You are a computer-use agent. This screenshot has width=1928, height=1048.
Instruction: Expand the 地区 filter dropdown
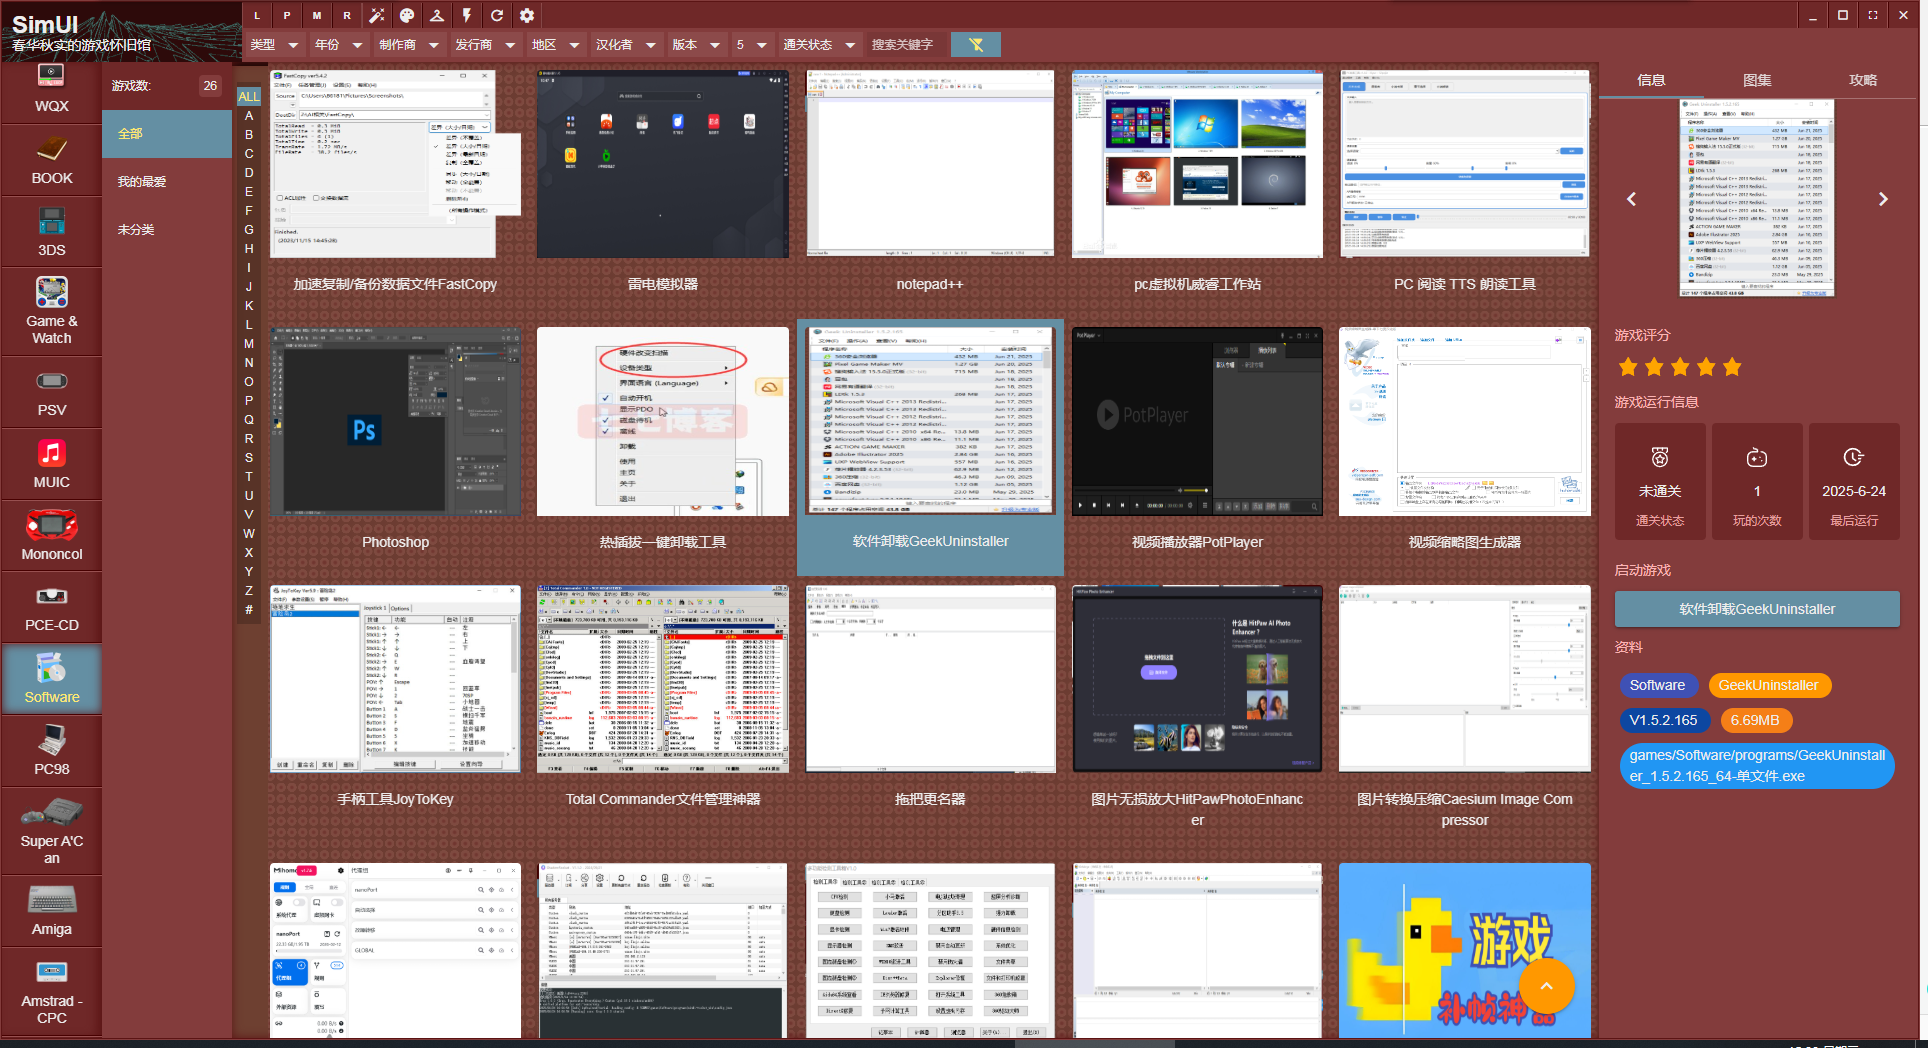point(555,44)
